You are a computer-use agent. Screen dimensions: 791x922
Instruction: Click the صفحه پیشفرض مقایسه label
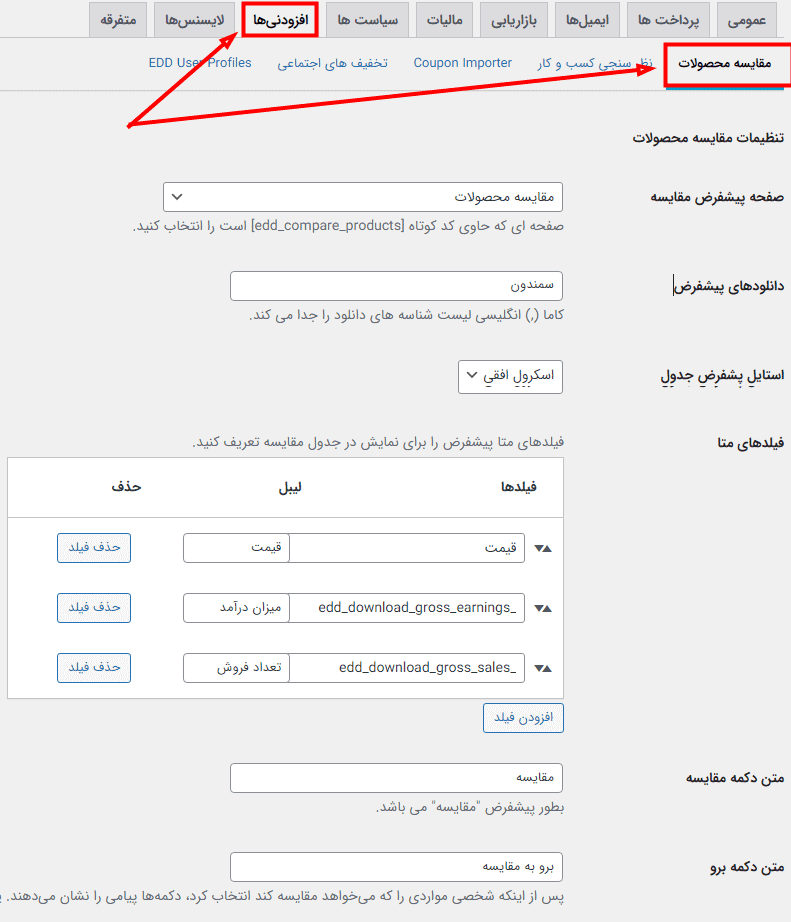[x=717, y=197]
